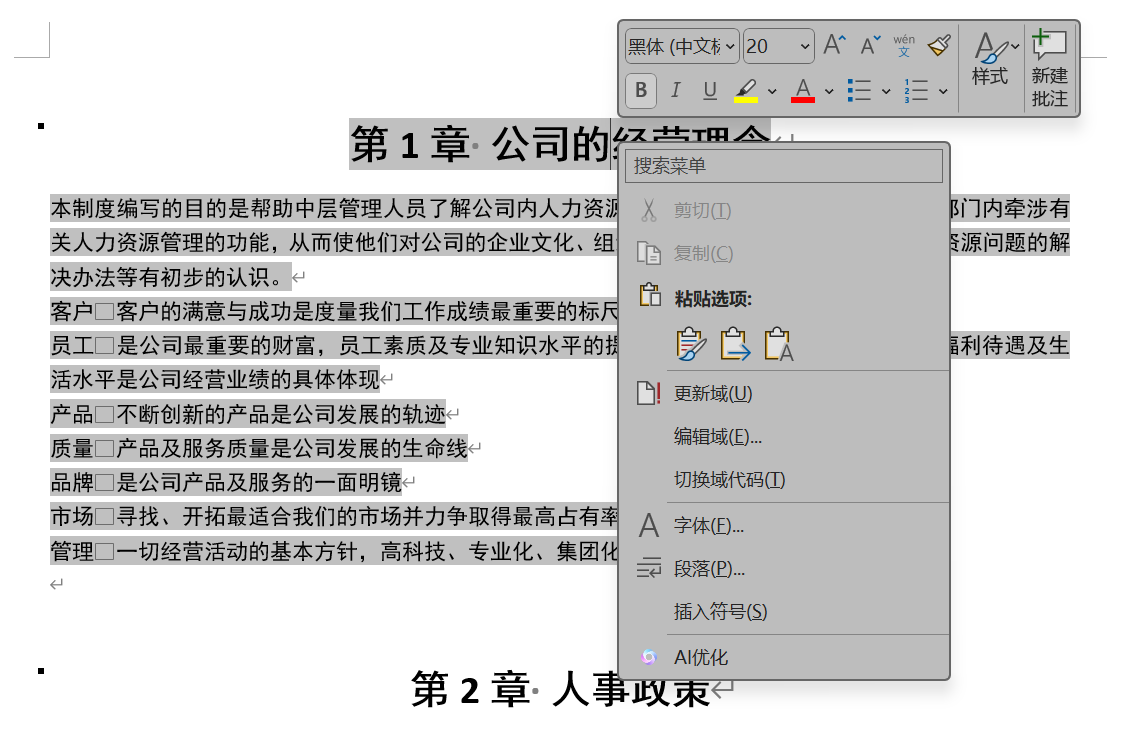Apply red font color

pyautogui.click(x=803, y=91)
